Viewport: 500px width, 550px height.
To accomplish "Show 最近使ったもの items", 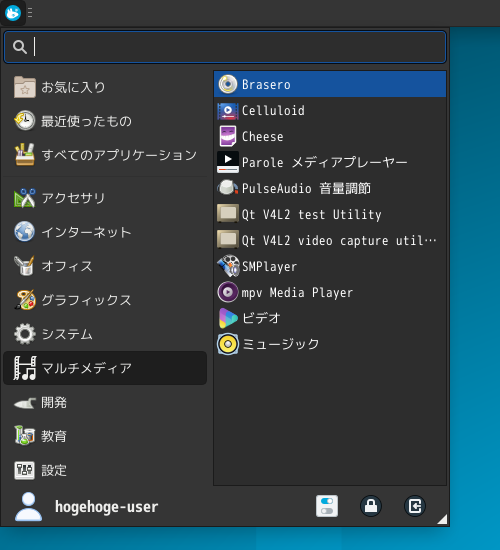I will [105, 121].
